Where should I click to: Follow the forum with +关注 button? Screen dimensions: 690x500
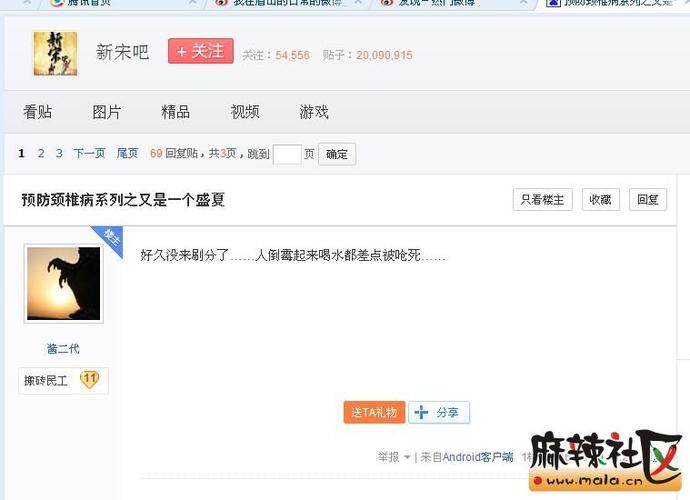[201, 51]
